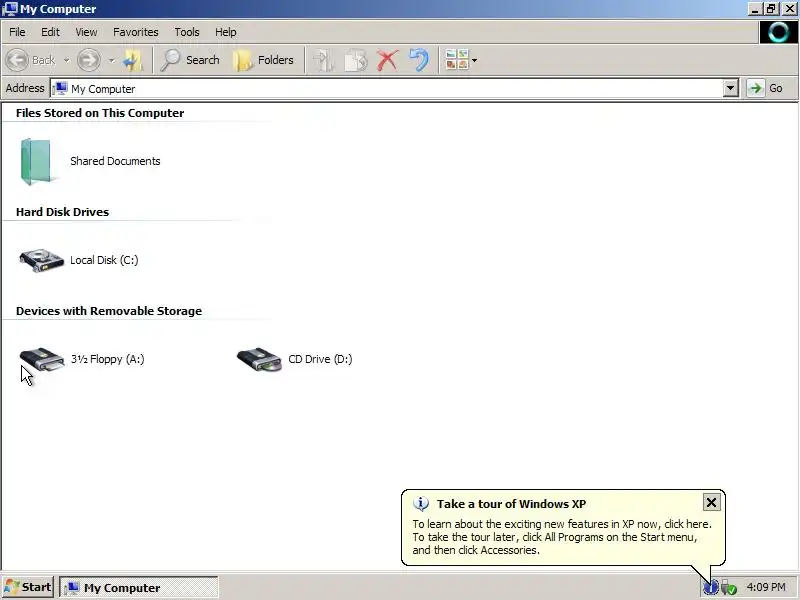Open the Start menu
Image resolution: width=800 pixels, height=600 pixels.
(28, 587)
